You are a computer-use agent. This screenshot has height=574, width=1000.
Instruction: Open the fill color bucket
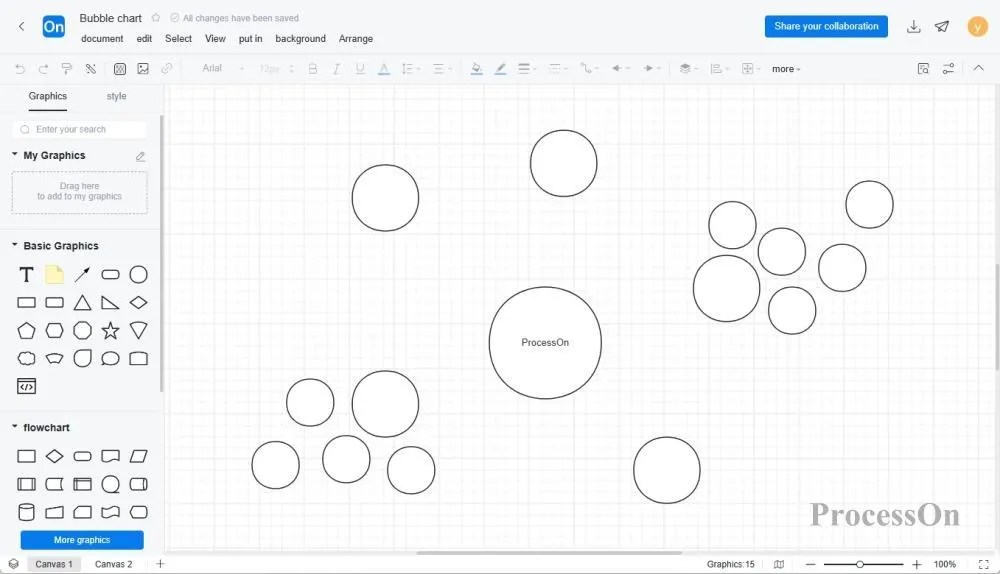[476, 69]
